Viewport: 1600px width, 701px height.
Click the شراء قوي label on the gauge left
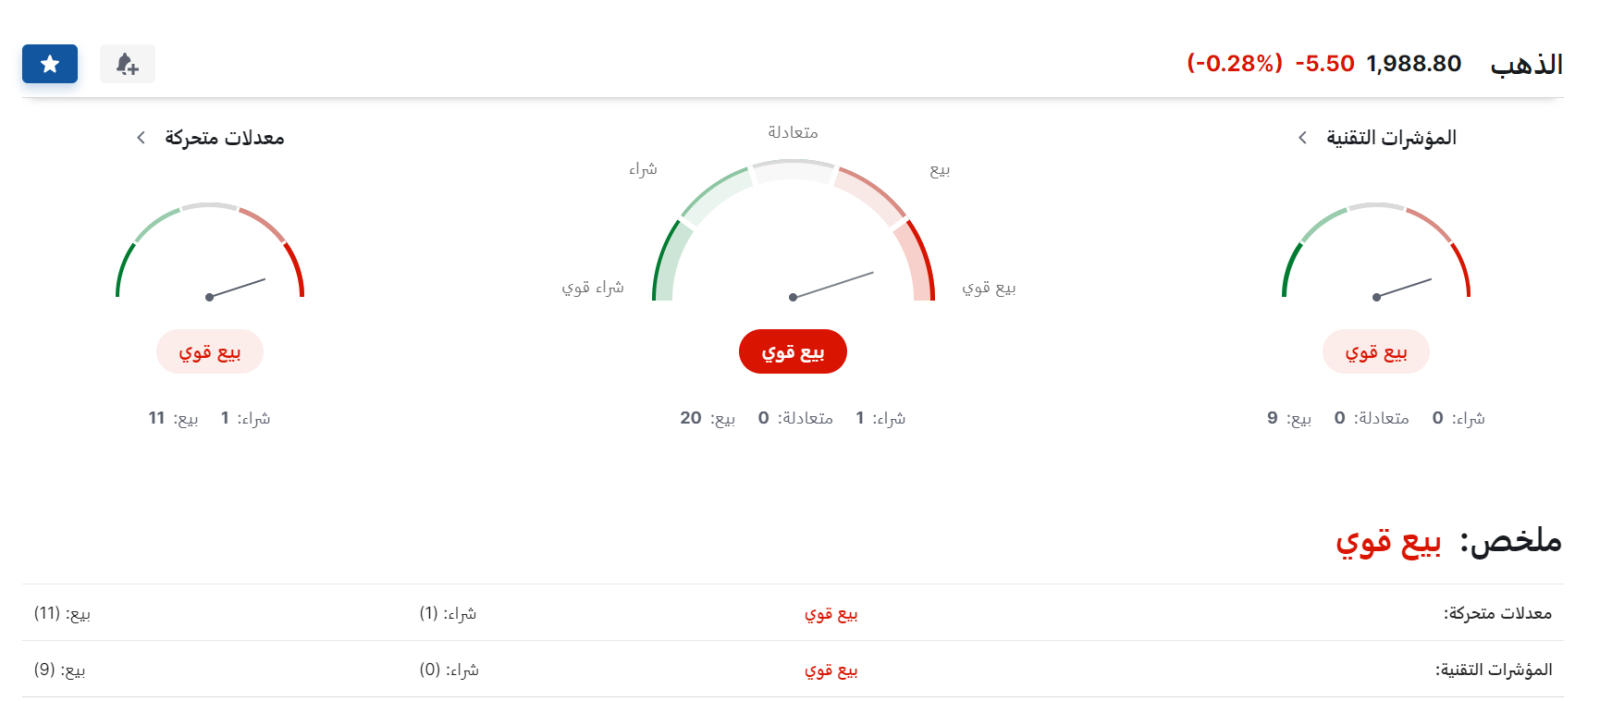pyautogui.click(x=593, y=288)
